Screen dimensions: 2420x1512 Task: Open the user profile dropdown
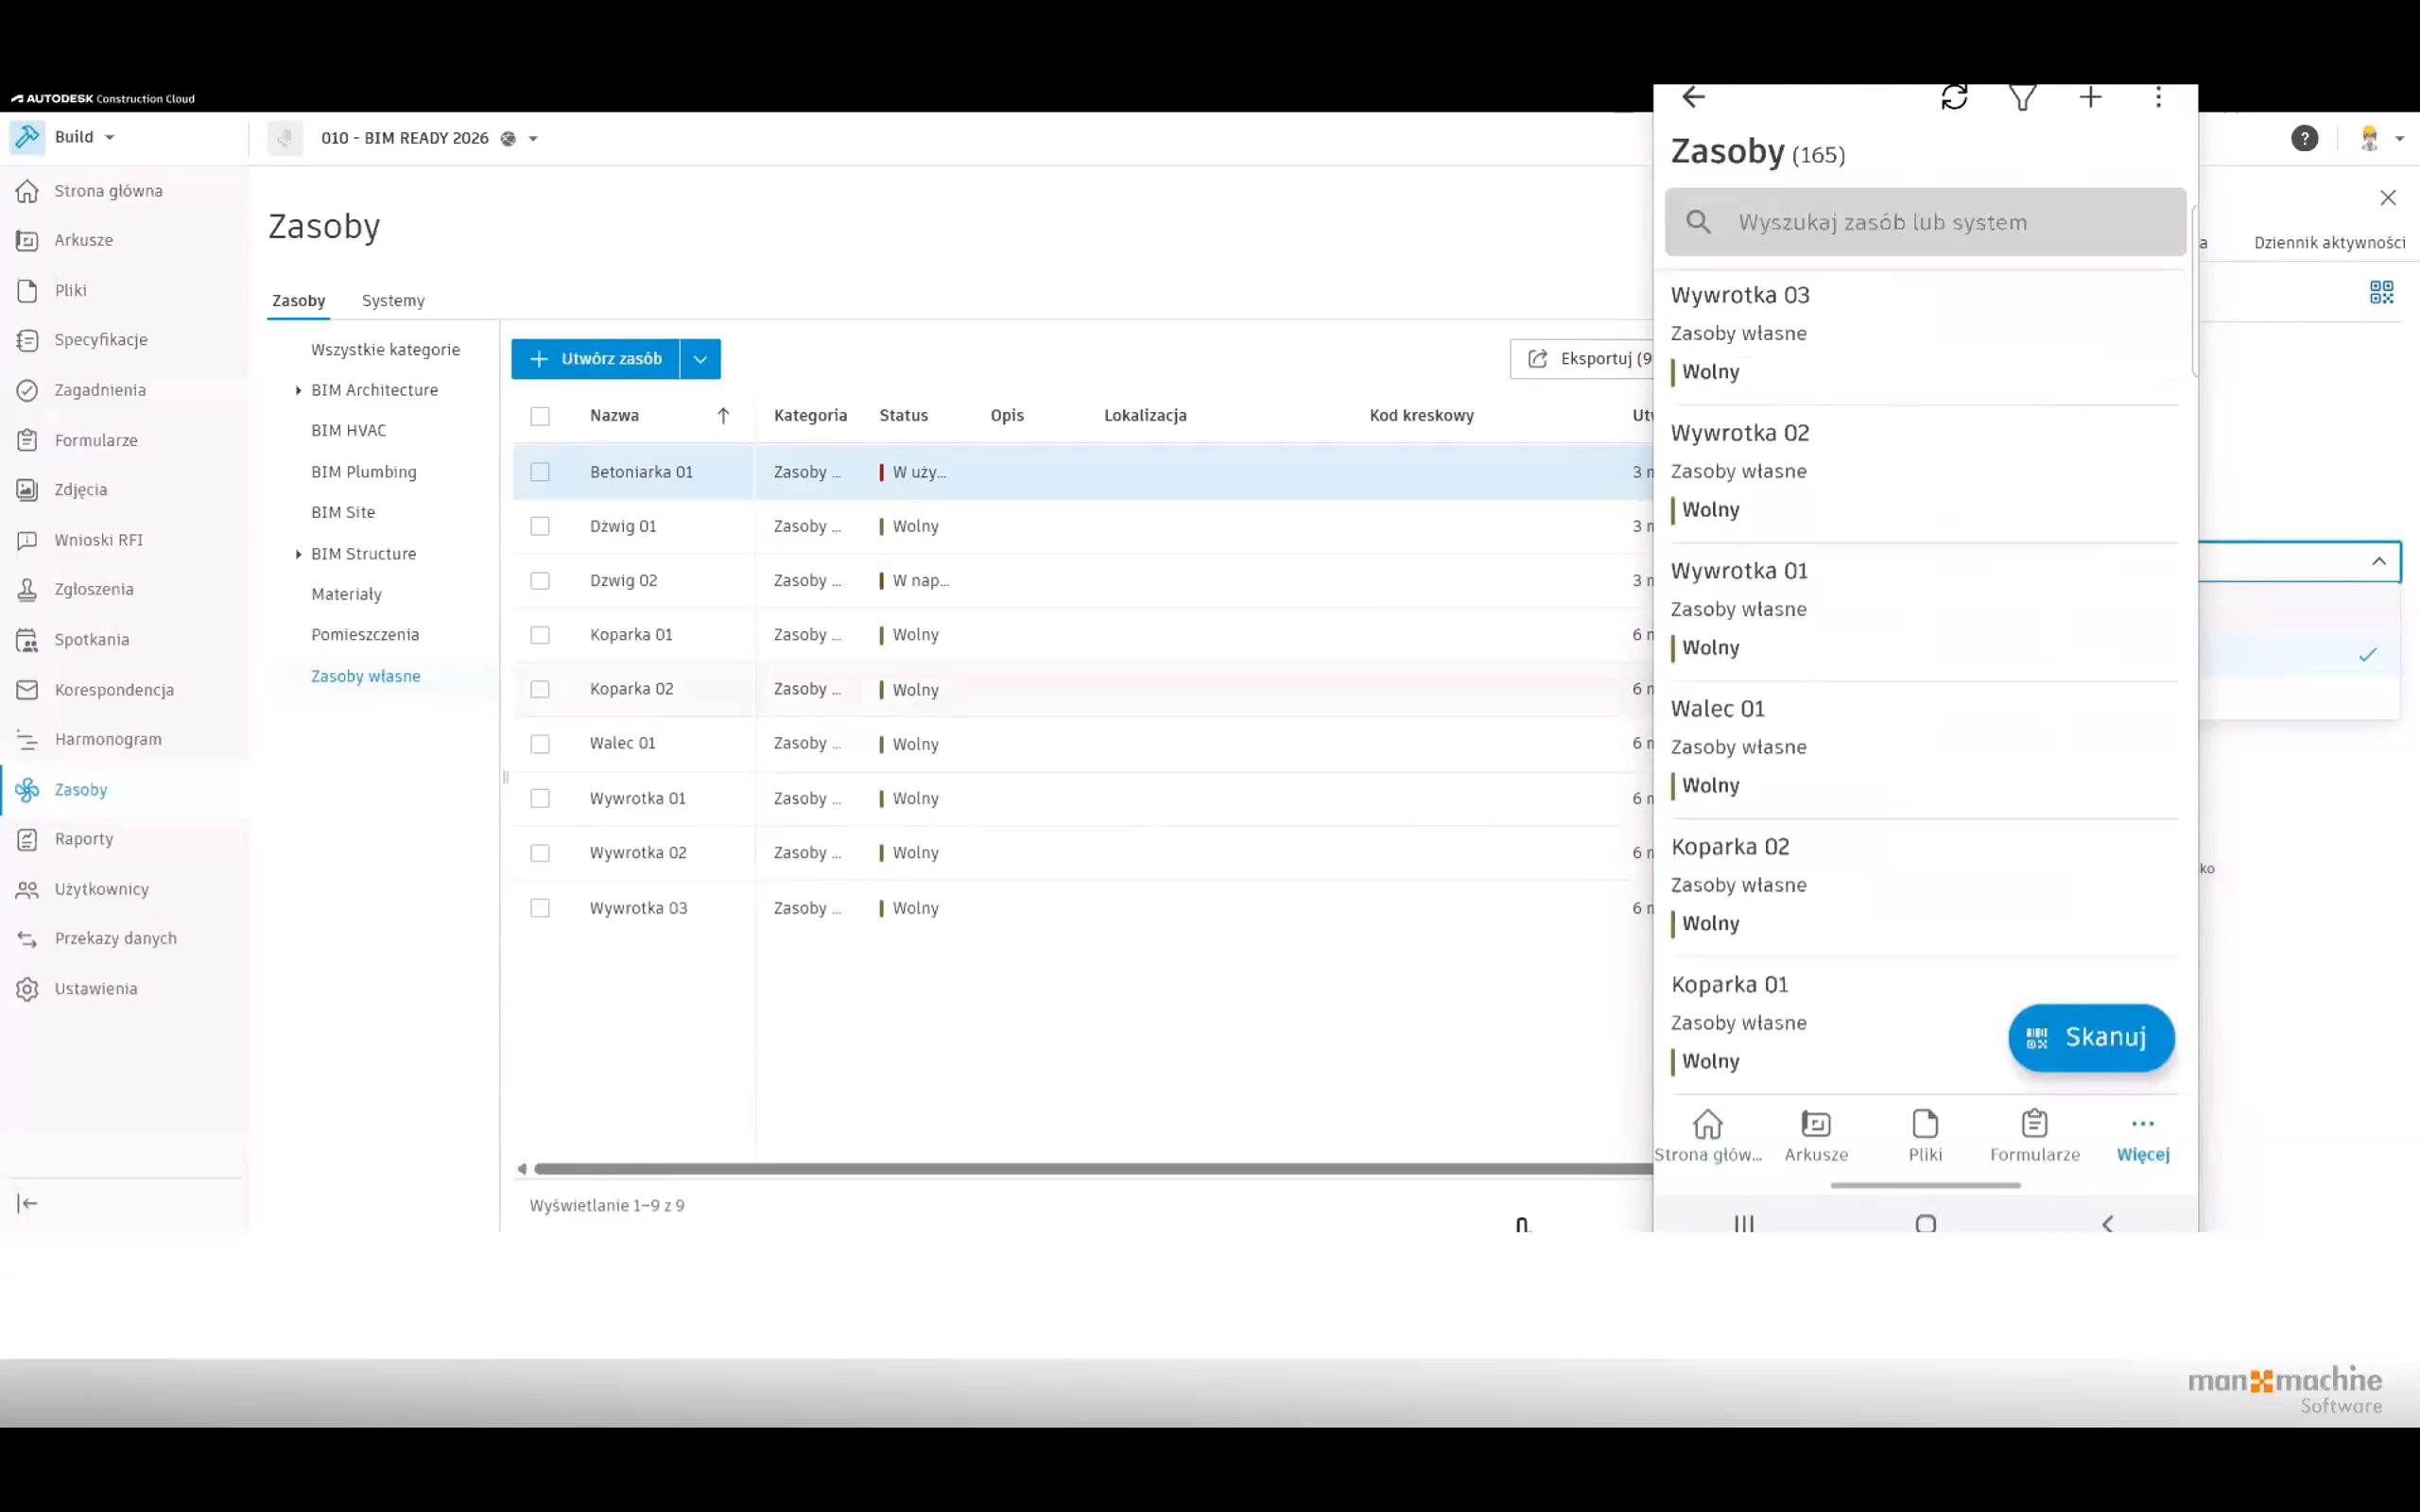coord(2380,138)
